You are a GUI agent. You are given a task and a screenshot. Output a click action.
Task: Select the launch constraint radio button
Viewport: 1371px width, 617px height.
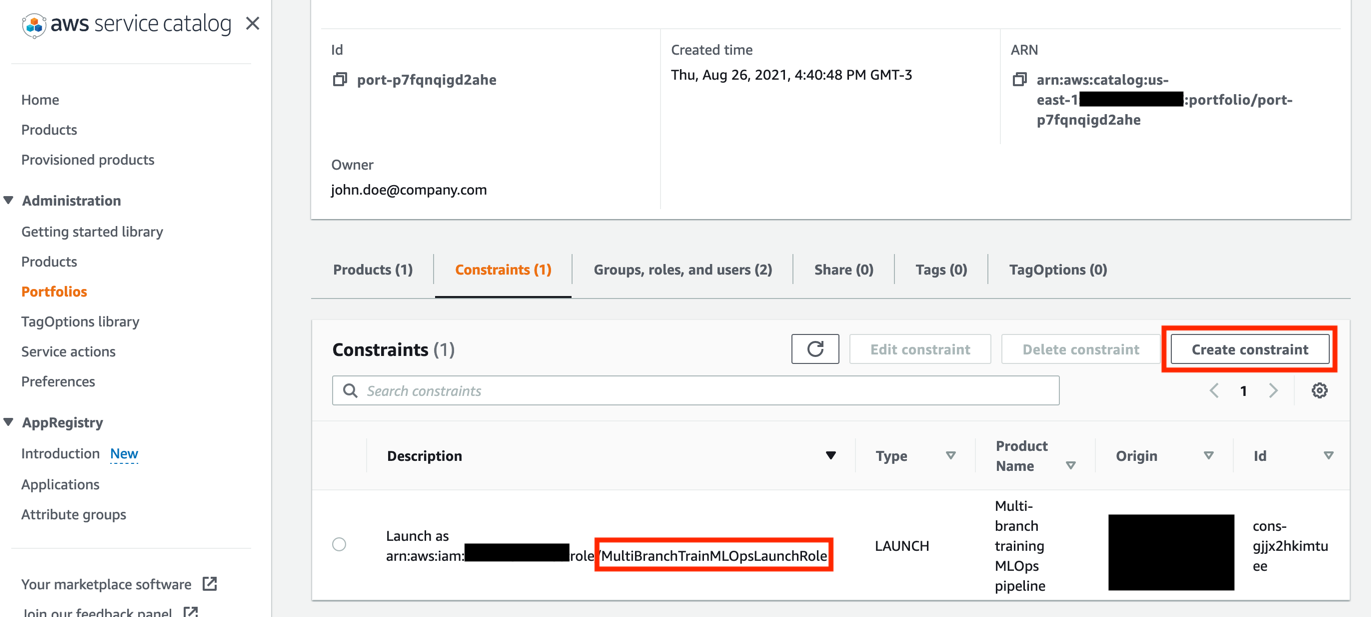coord(339,545)
